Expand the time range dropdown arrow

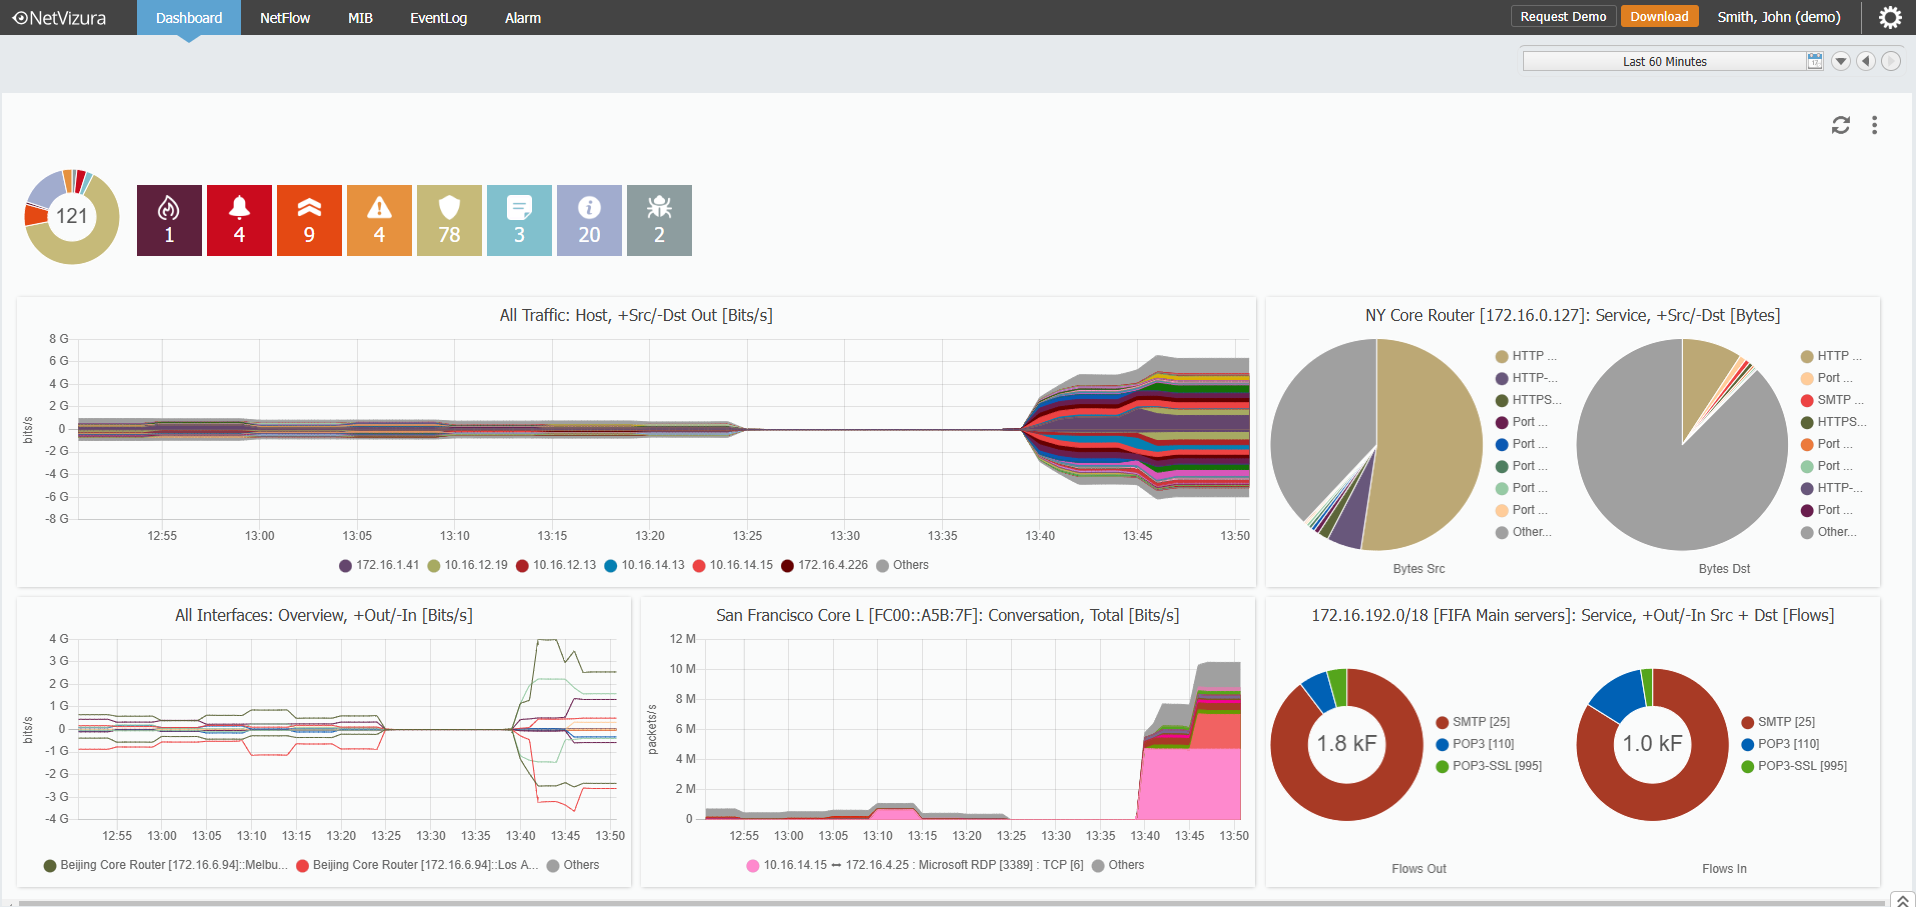pyautogui.click(x=1840, y=61)
